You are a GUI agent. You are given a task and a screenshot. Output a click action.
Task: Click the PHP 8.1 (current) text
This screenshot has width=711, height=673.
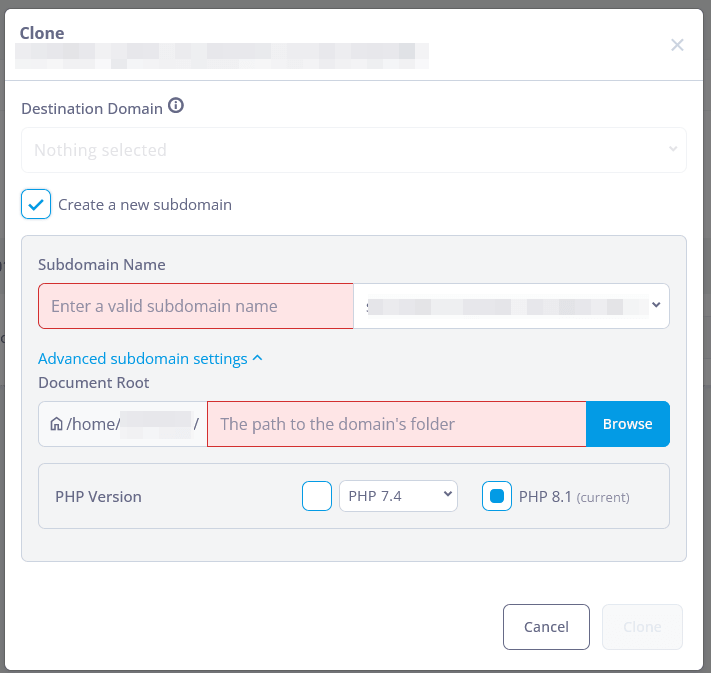574,497
